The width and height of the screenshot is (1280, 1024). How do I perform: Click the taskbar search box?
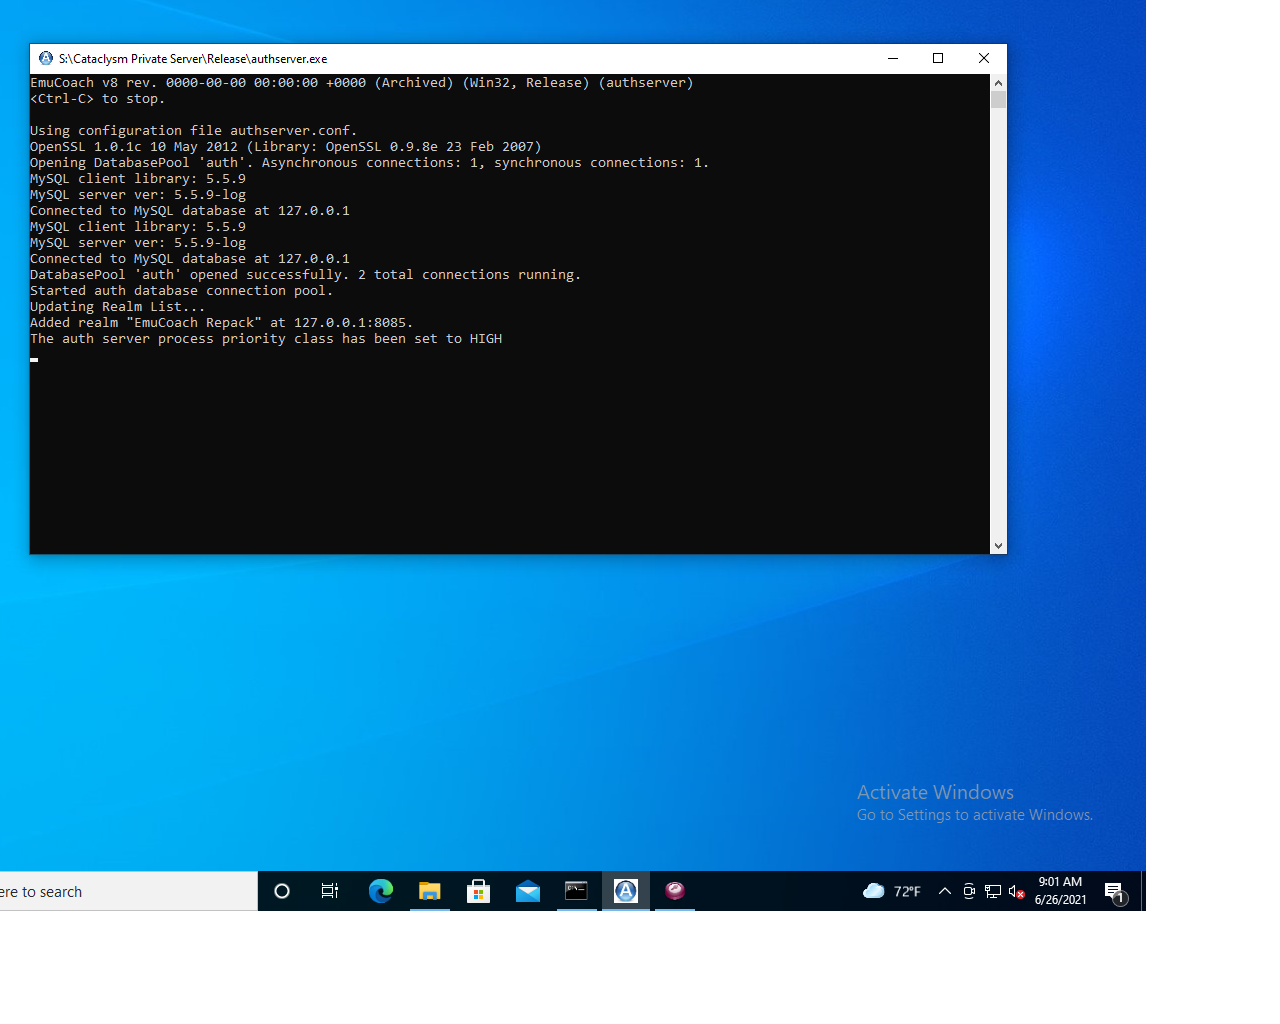(128, 891)
